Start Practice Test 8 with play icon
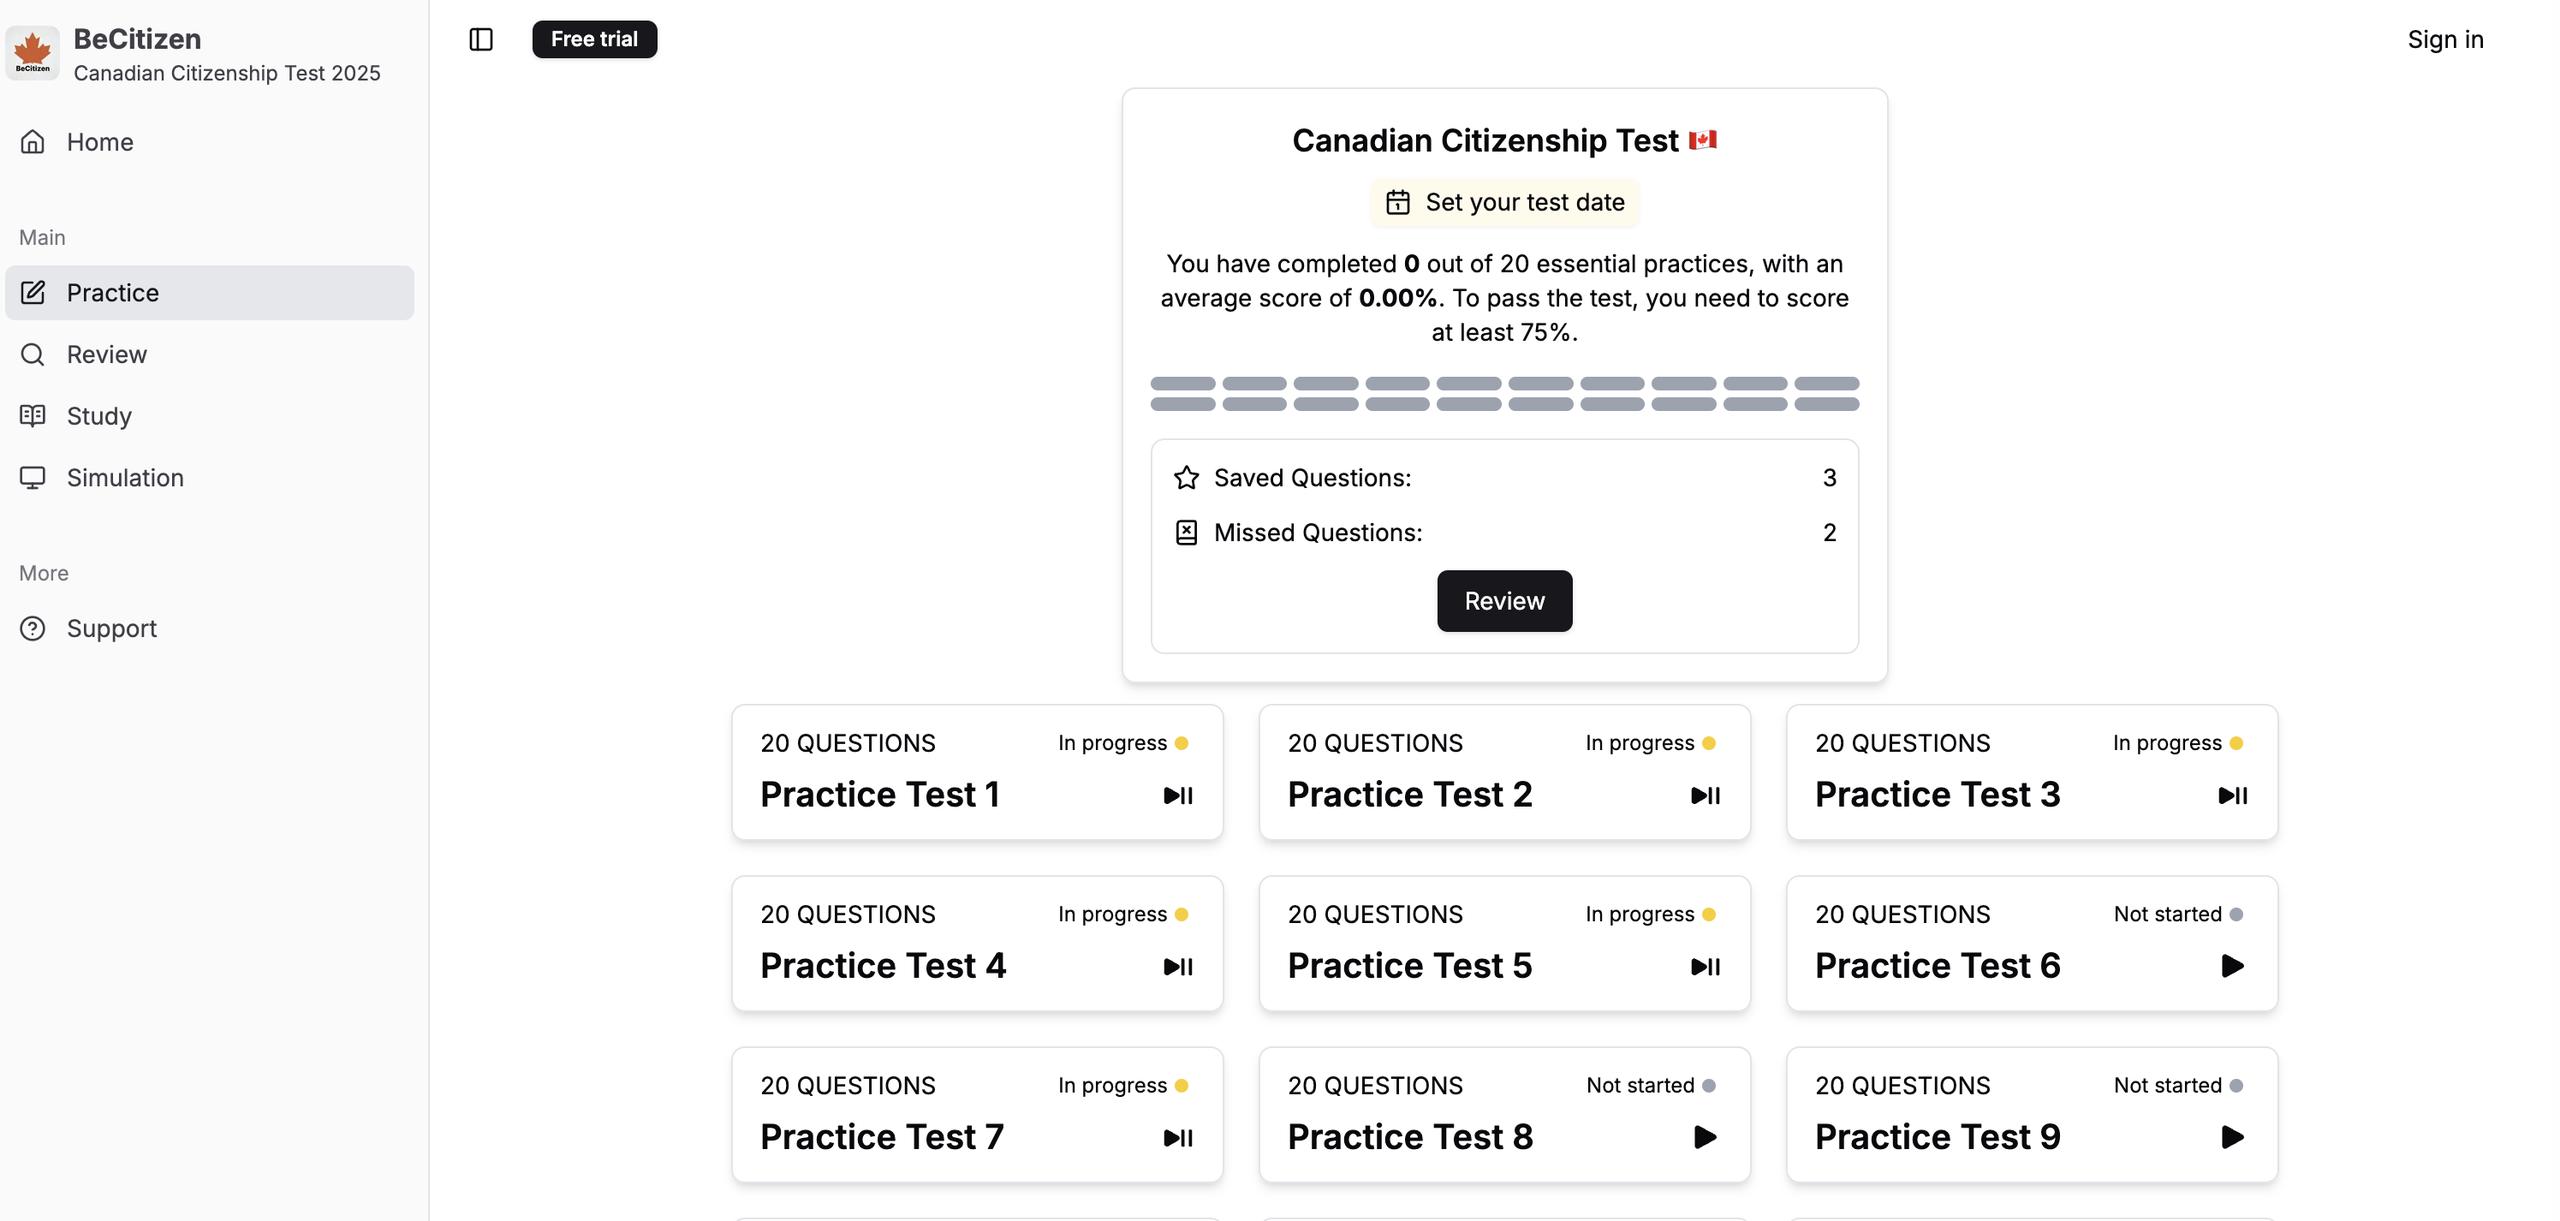Image resolution: width=2560 pixels, height=1221 pixels. pos(1705,1137)
